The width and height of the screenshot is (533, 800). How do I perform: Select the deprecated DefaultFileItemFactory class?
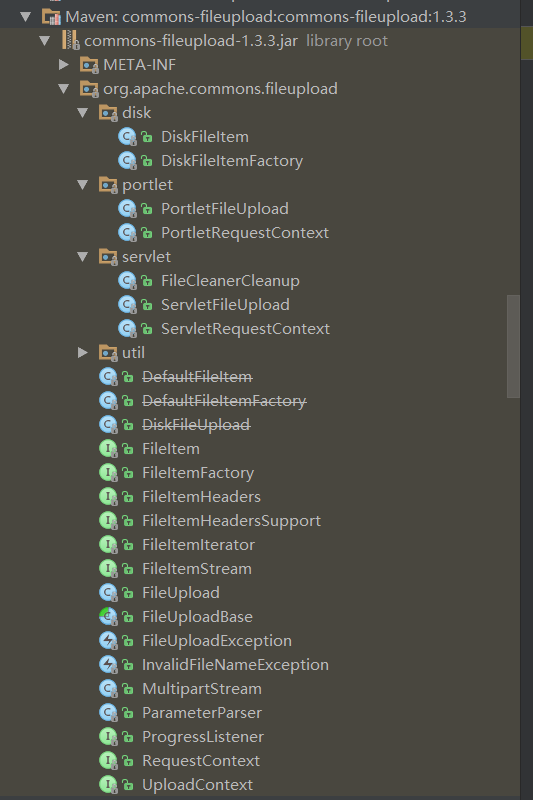(224, 401)
